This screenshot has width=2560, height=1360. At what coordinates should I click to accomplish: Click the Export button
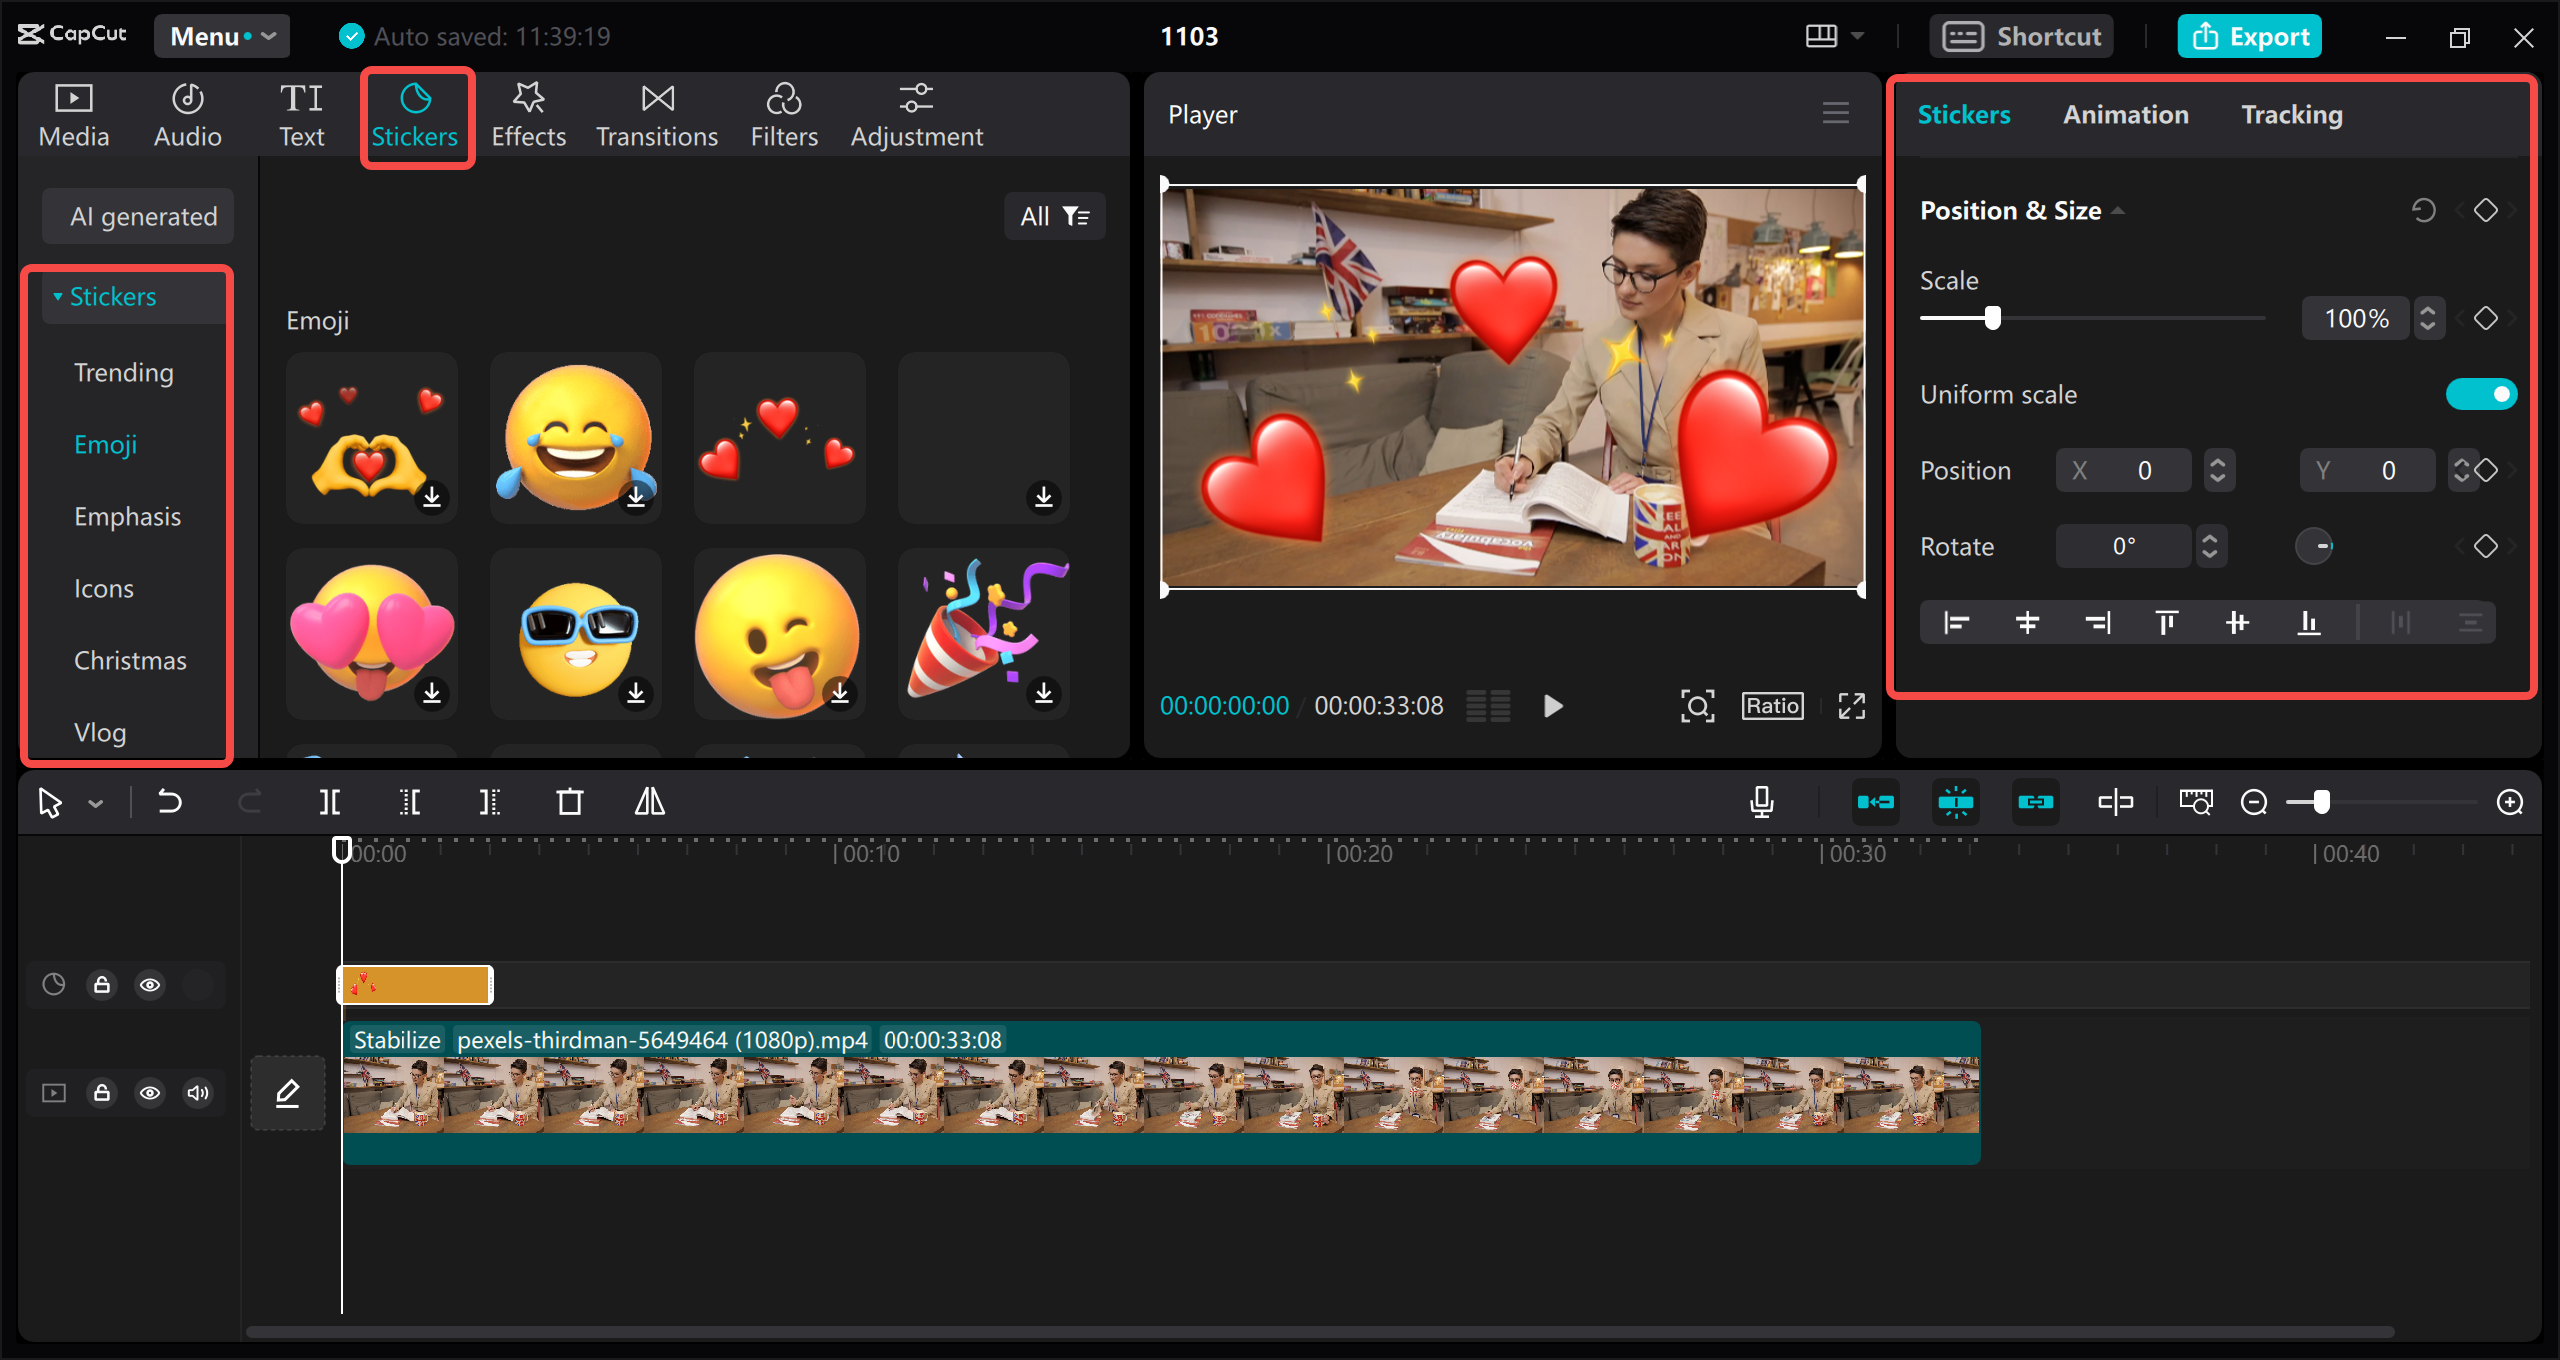pos(2252,37)
